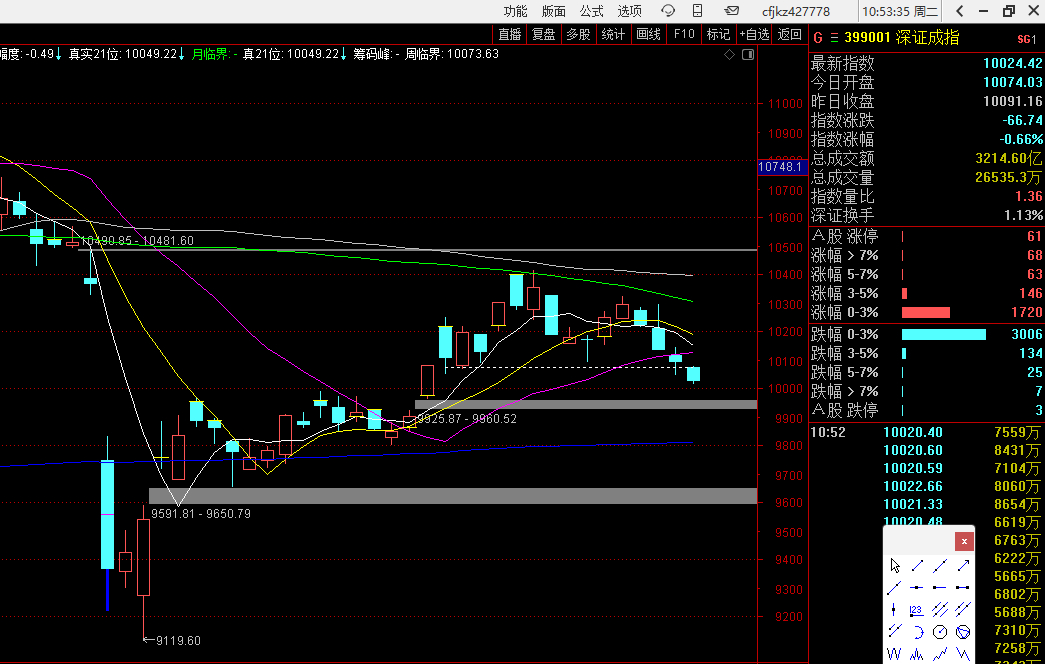Image resolution: width=1045 pixels, height=664 pixels.
Task: Click the 直播 toolbar button
Action: [510, 34]
